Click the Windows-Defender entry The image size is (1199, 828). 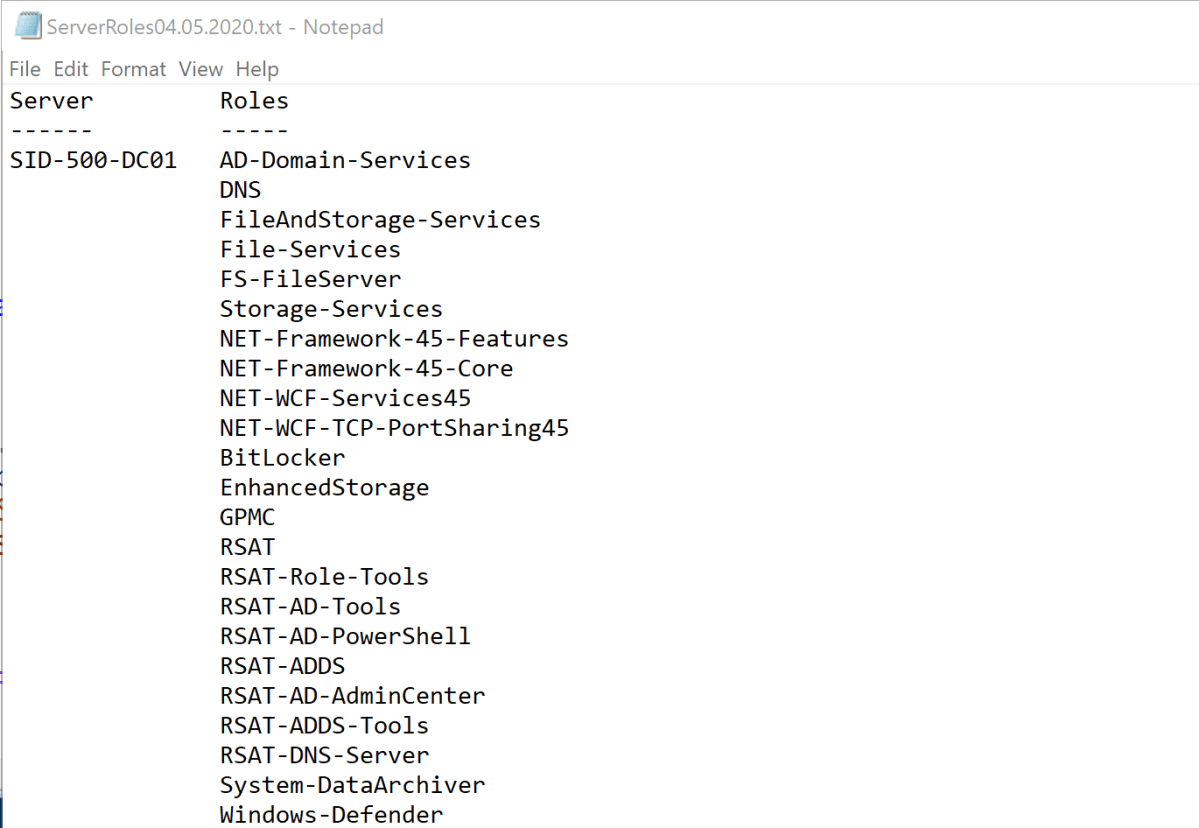pos(331,814)
